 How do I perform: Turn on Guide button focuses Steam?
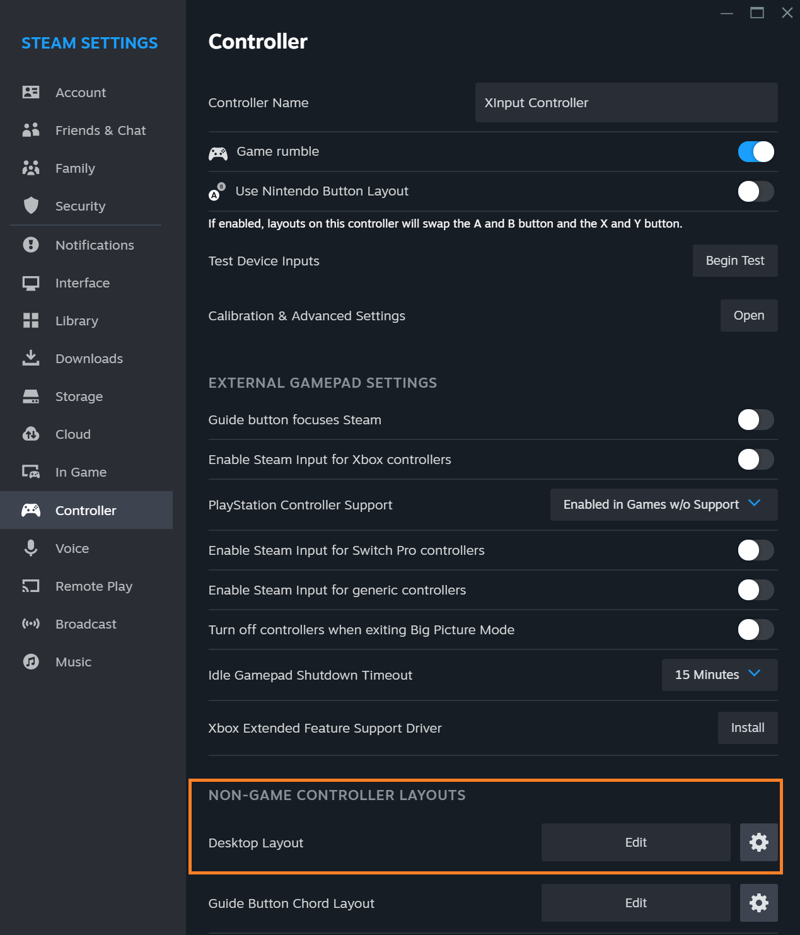(756, 420)
